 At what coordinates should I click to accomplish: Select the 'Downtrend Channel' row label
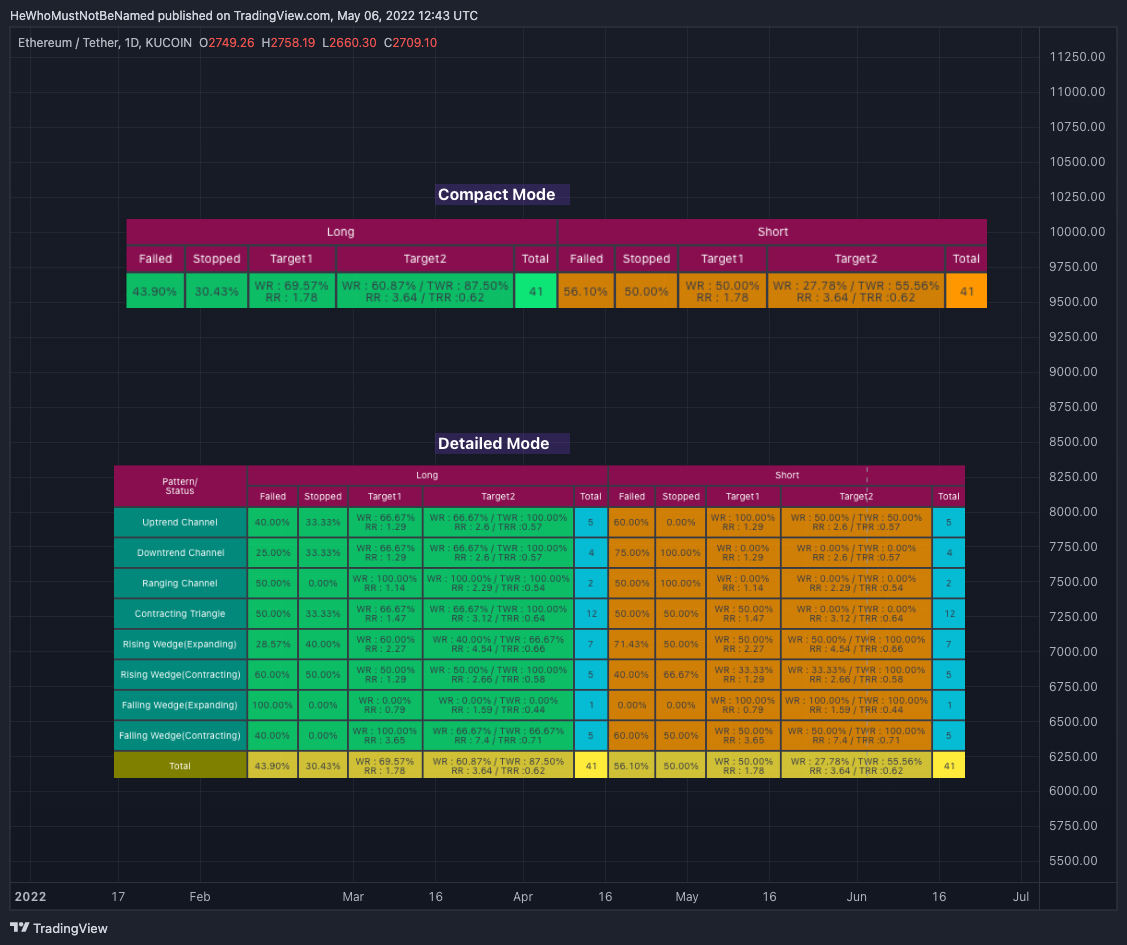(180, 553)
